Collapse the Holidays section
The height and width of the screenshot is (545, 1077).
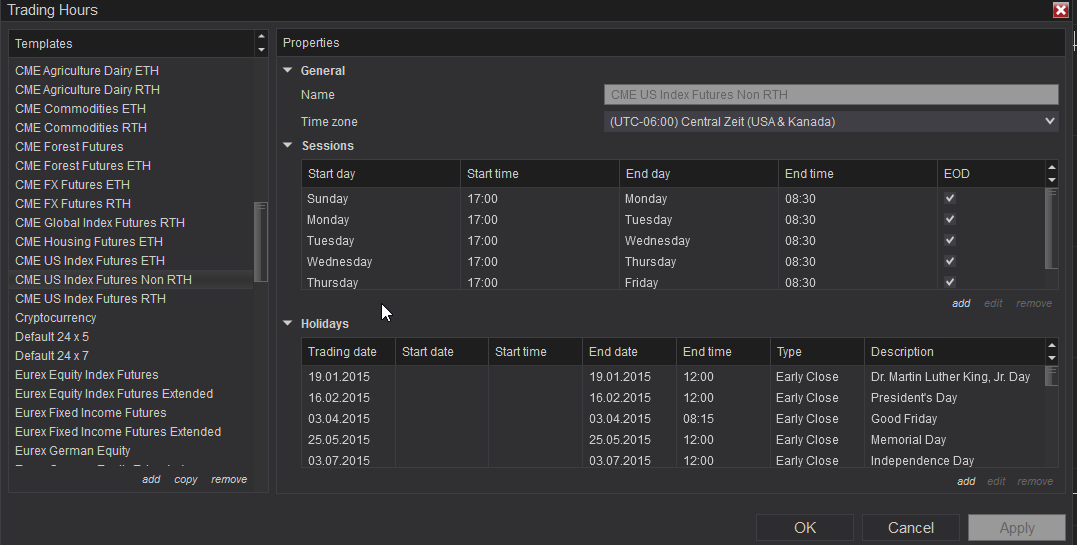[x=288, y=323]
